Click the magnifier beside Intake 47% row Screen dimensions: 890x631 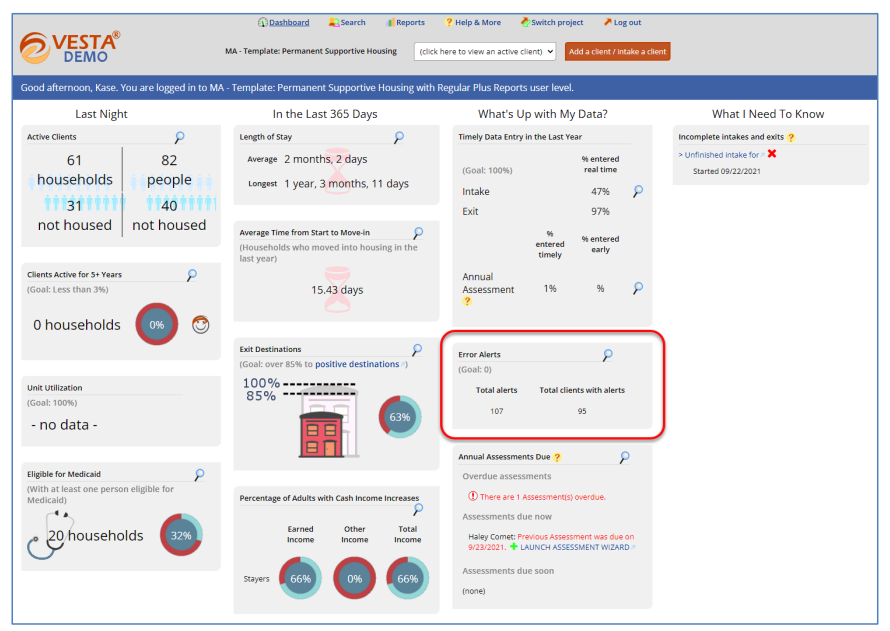pyautogui.click(x=637, y=190)
